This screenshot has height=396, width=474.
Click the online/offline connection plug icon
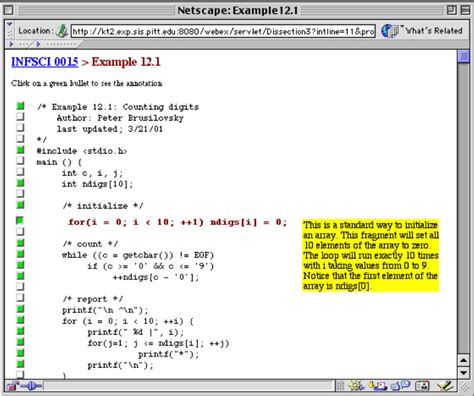pos(32,386)
